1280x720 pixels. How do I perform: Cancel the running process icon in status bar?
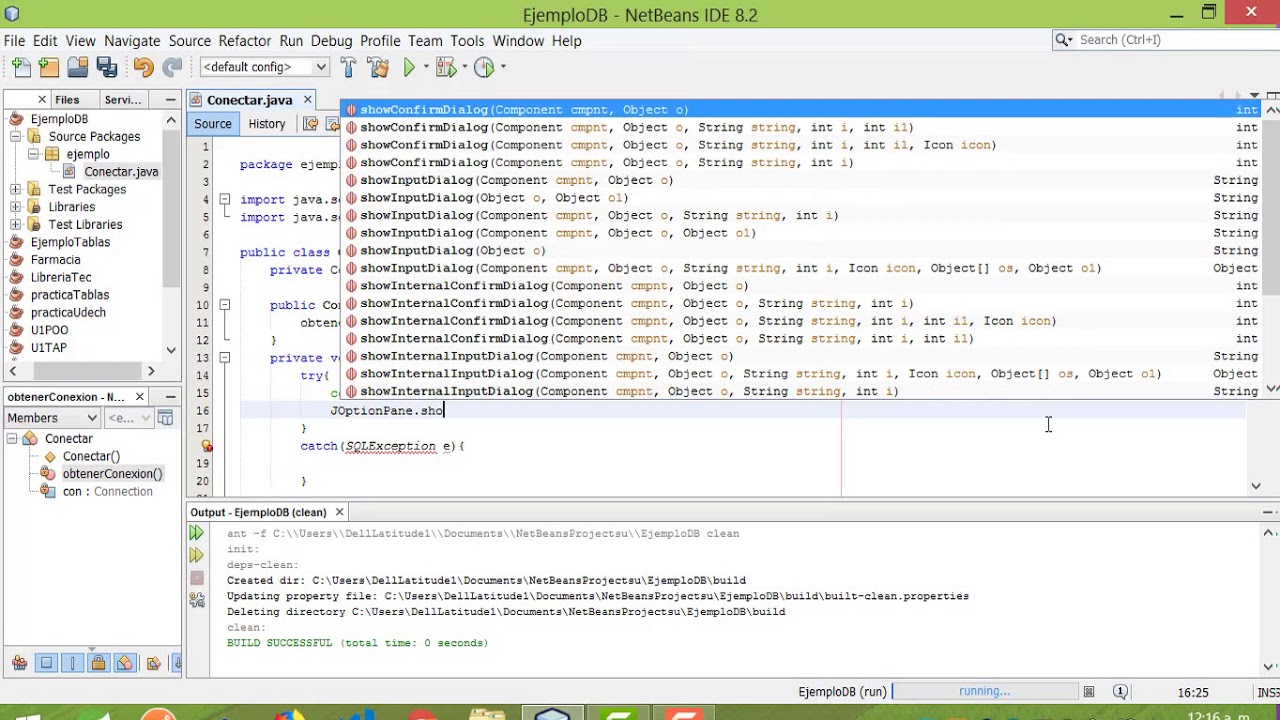tap(1089, 692)
